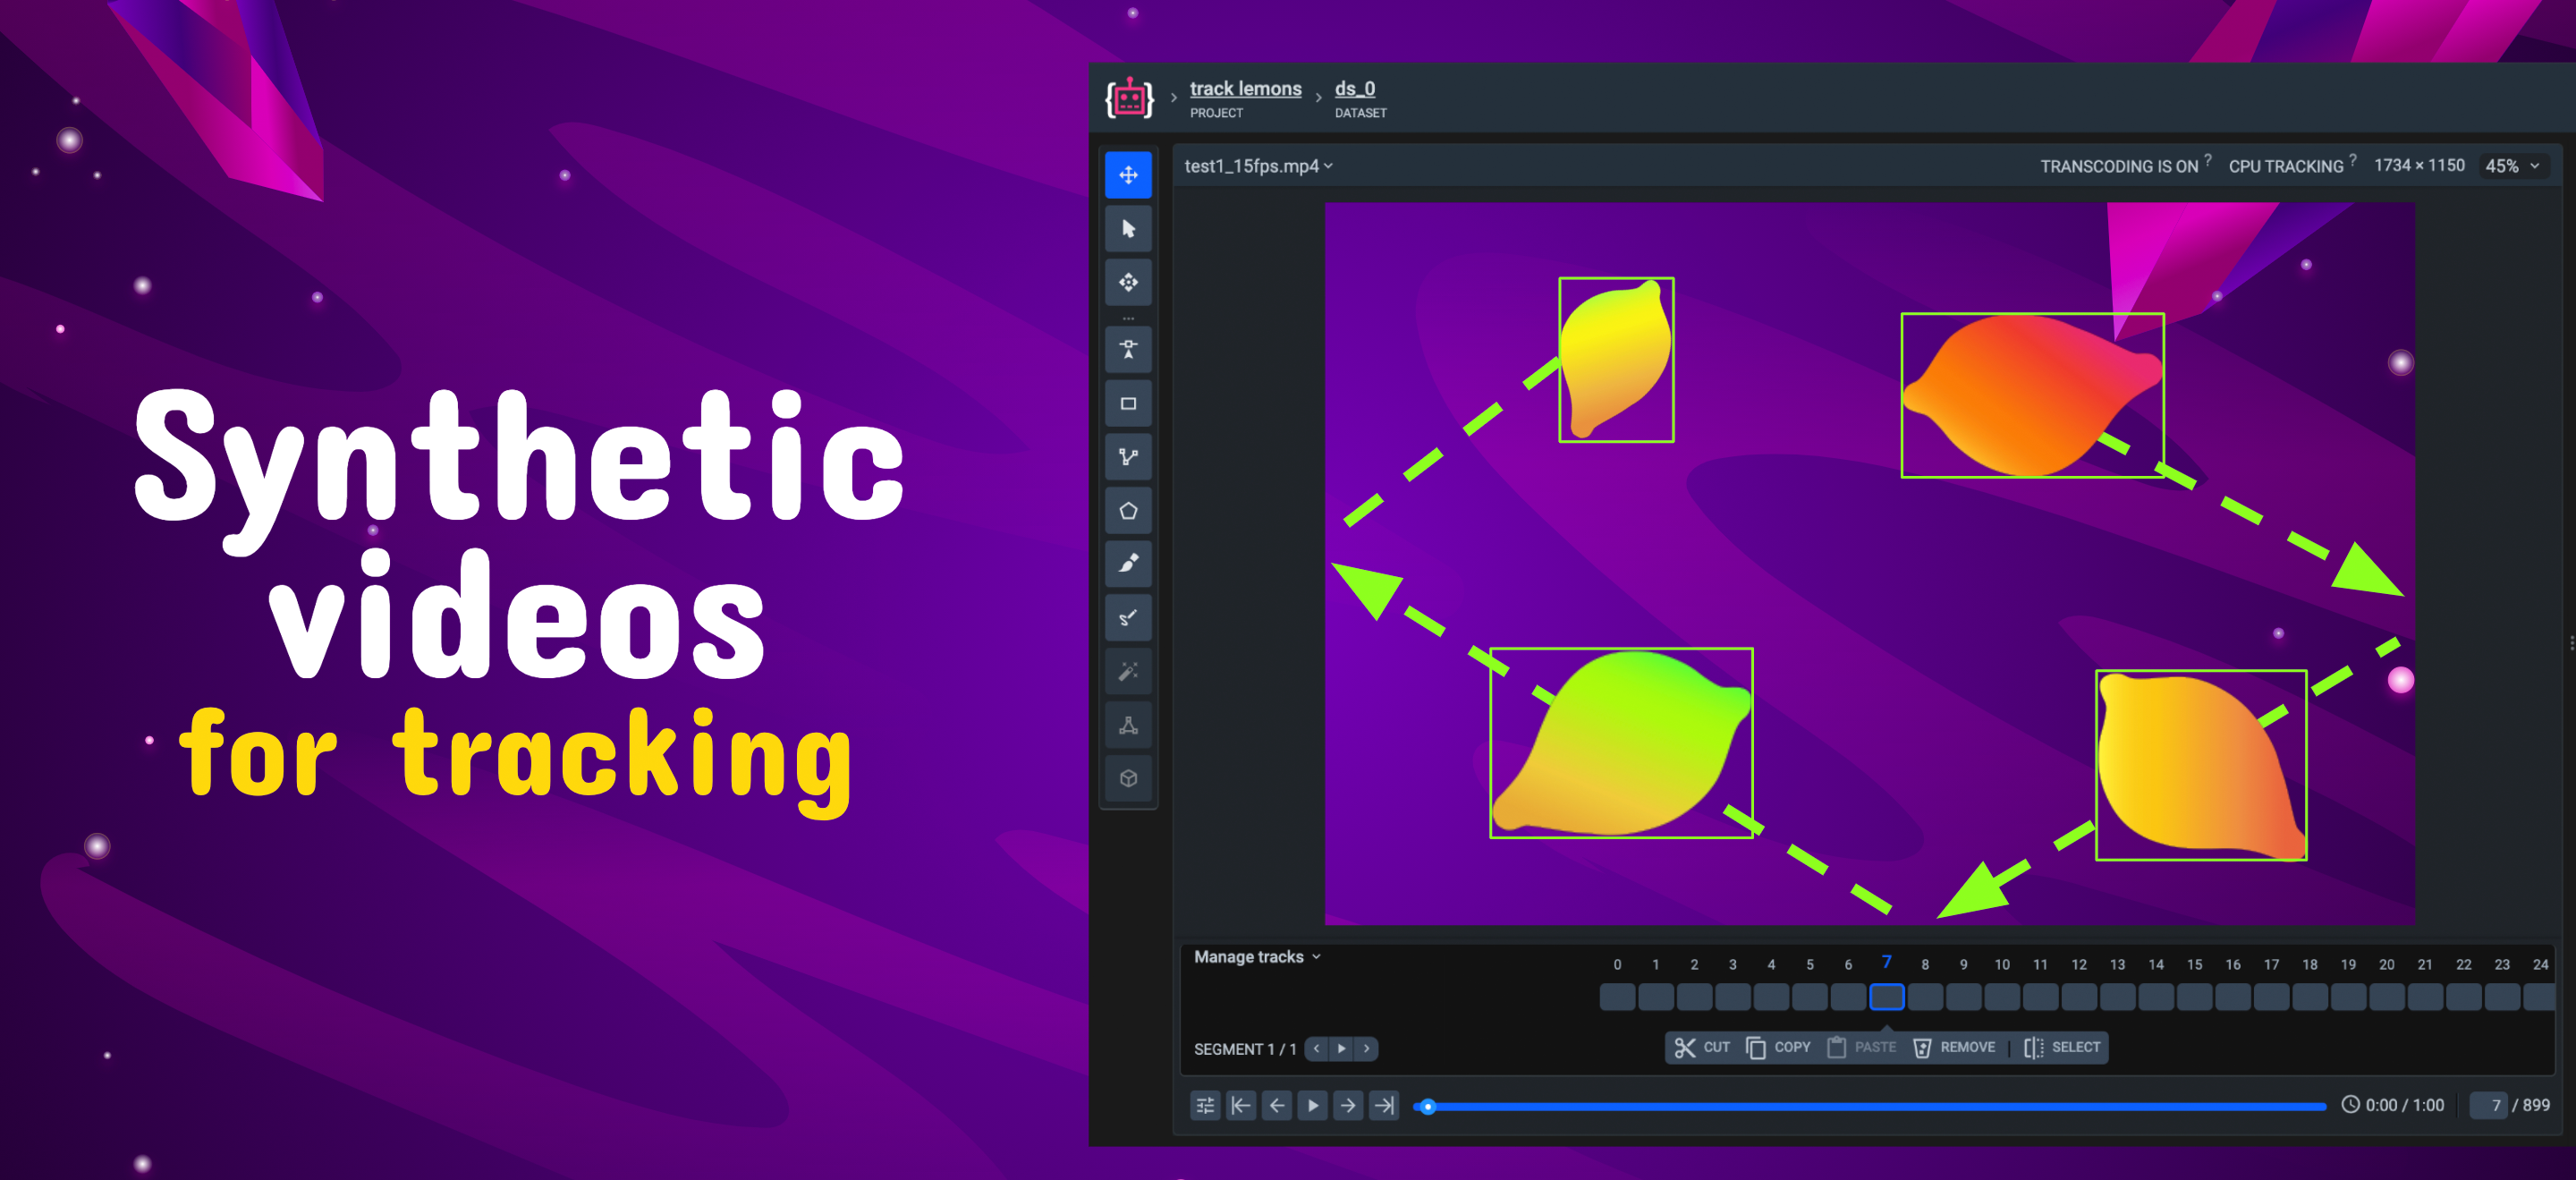Select the brush mask tool
The height and width of the screenshot is (1180, 2576).
tap(1128, 564)
